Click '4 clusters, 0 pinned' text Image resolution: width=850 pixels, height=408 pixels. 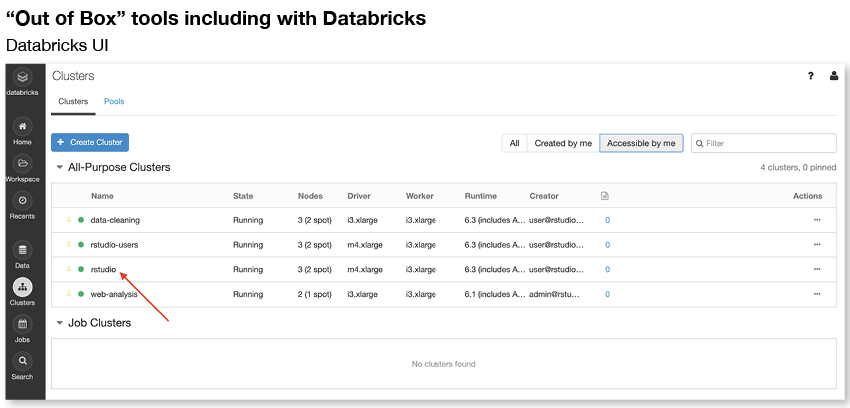click(798, 168)
